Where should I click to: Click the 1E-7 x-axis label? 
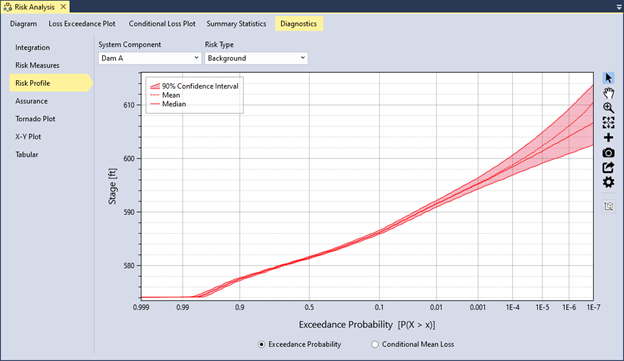click(x=593, y=307)
